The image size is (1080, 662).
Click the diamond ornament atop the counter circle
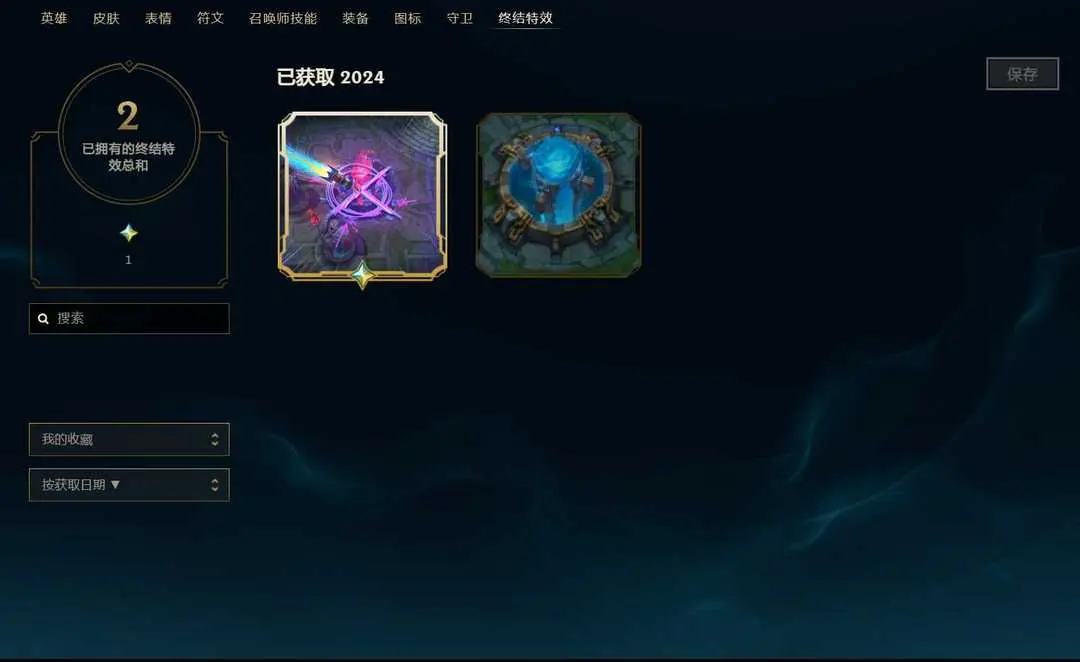click(129, 65)
